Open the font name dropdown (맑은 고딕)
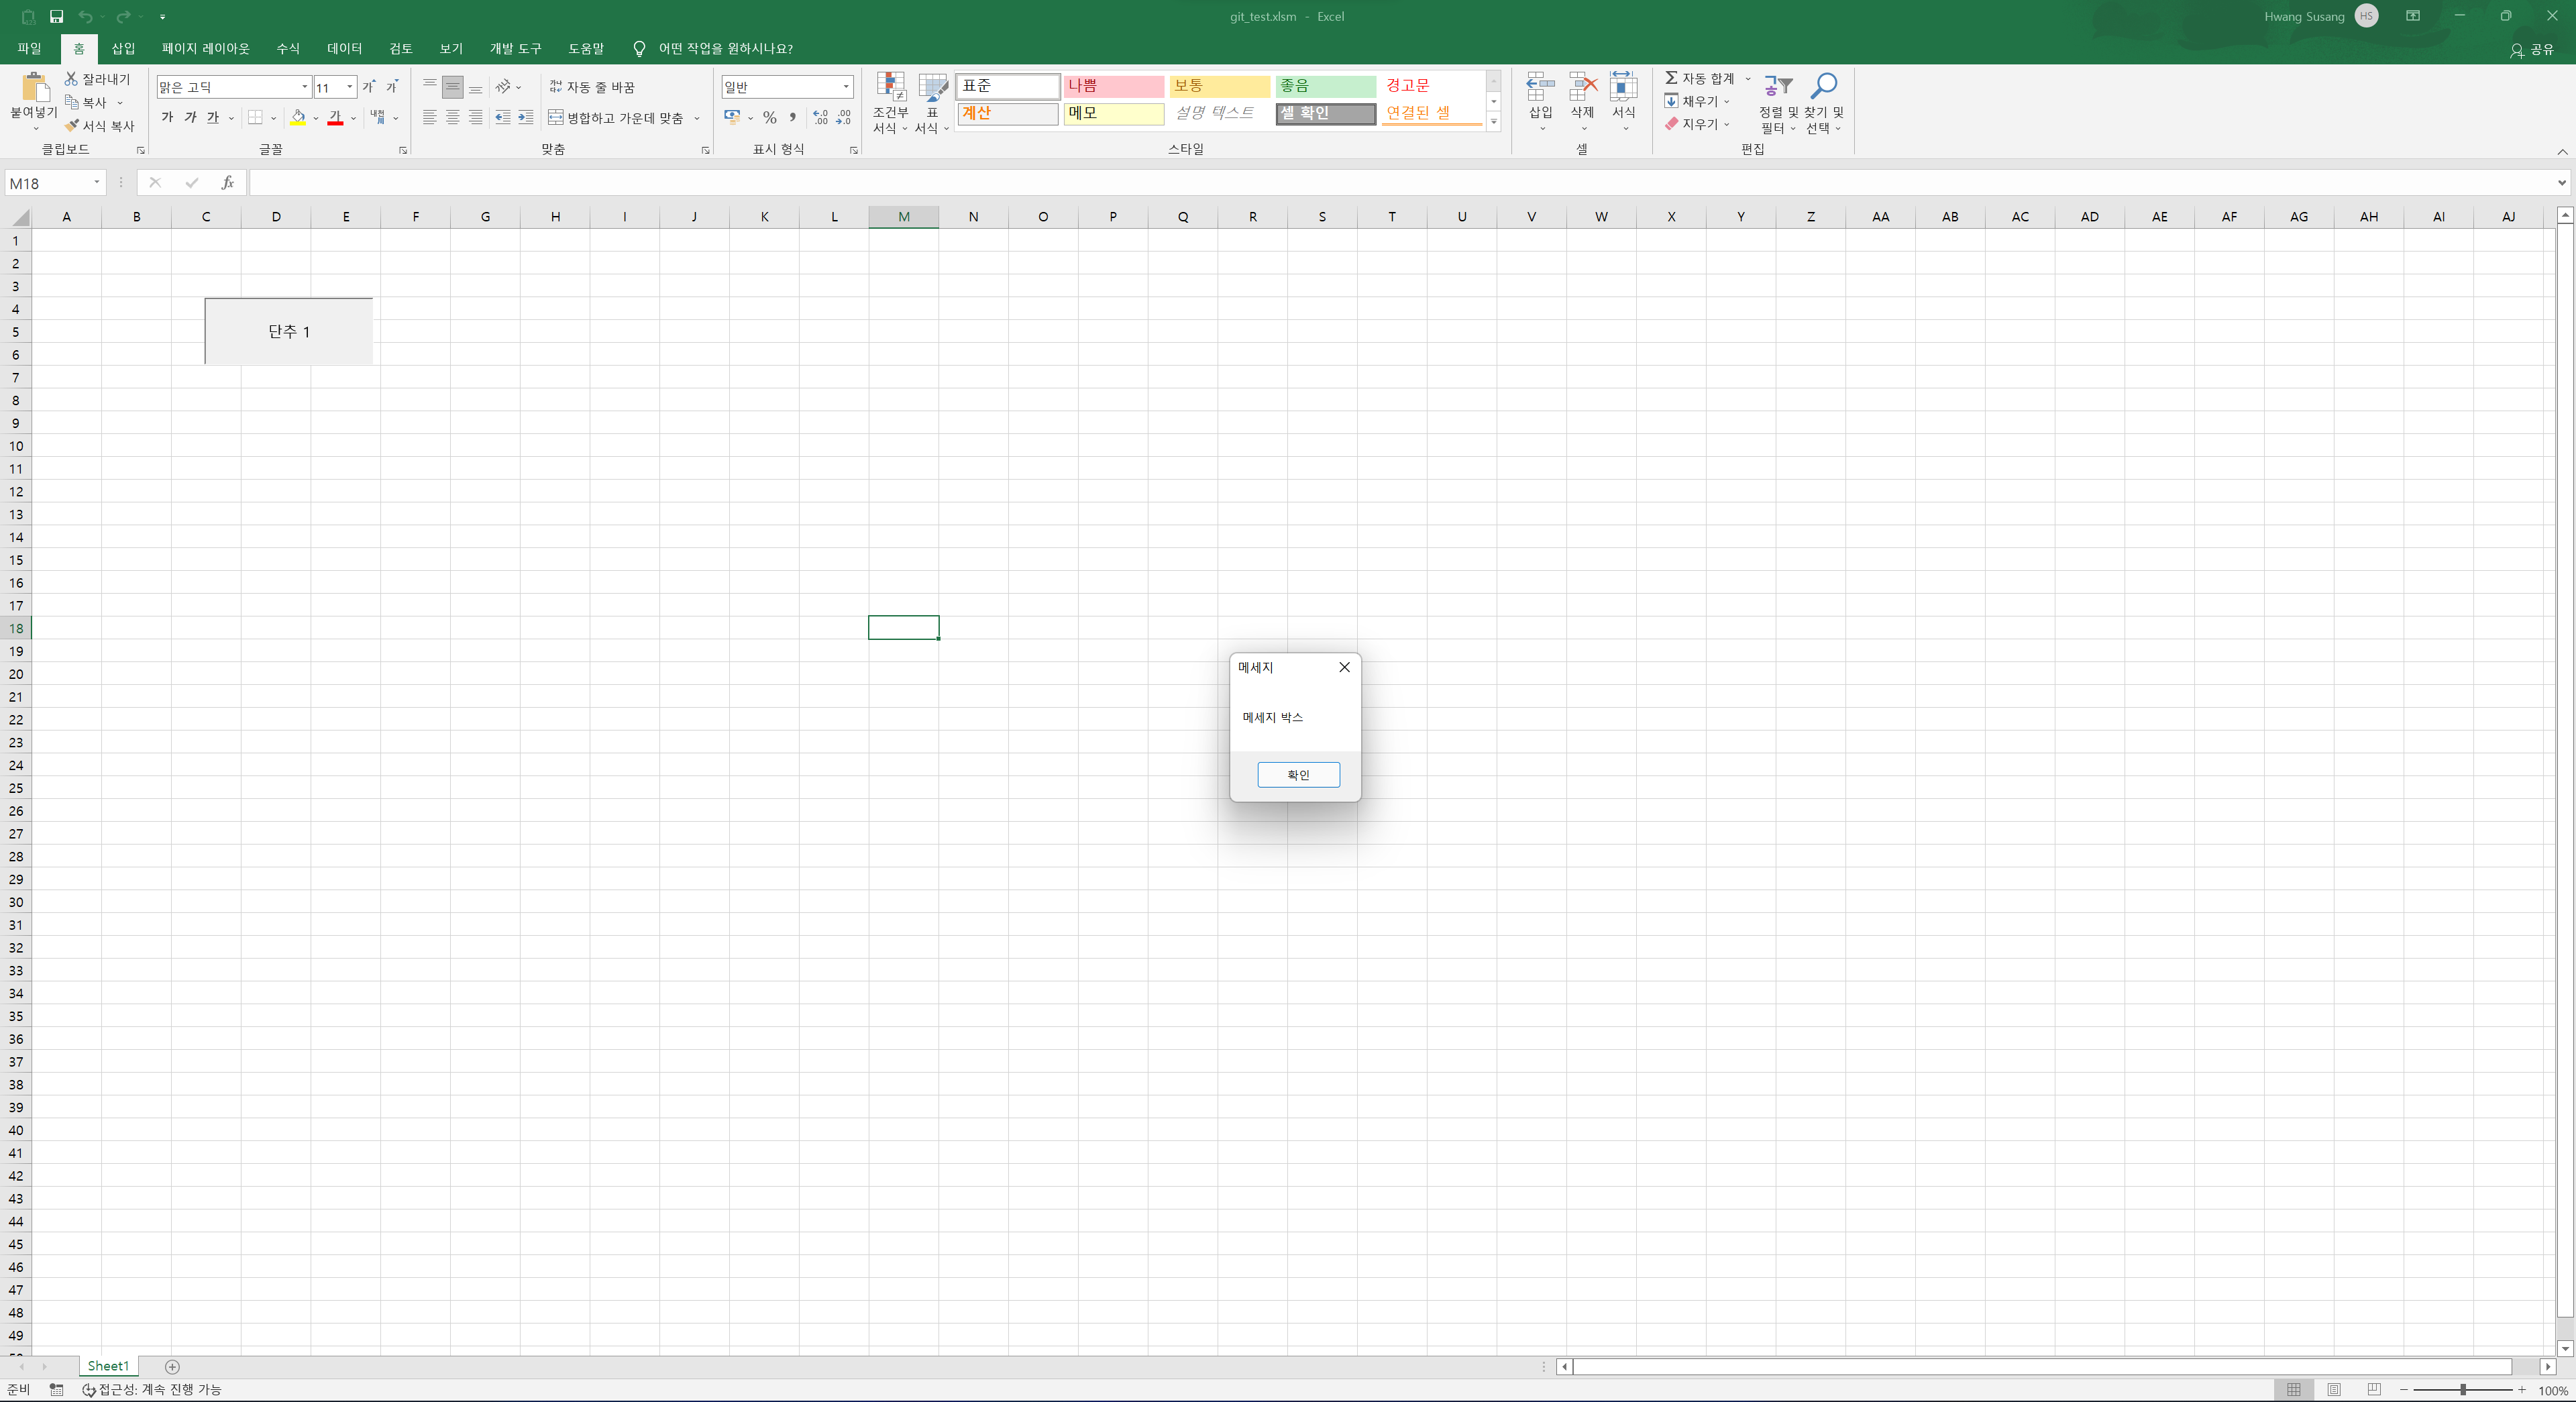 tap(304, 87)
